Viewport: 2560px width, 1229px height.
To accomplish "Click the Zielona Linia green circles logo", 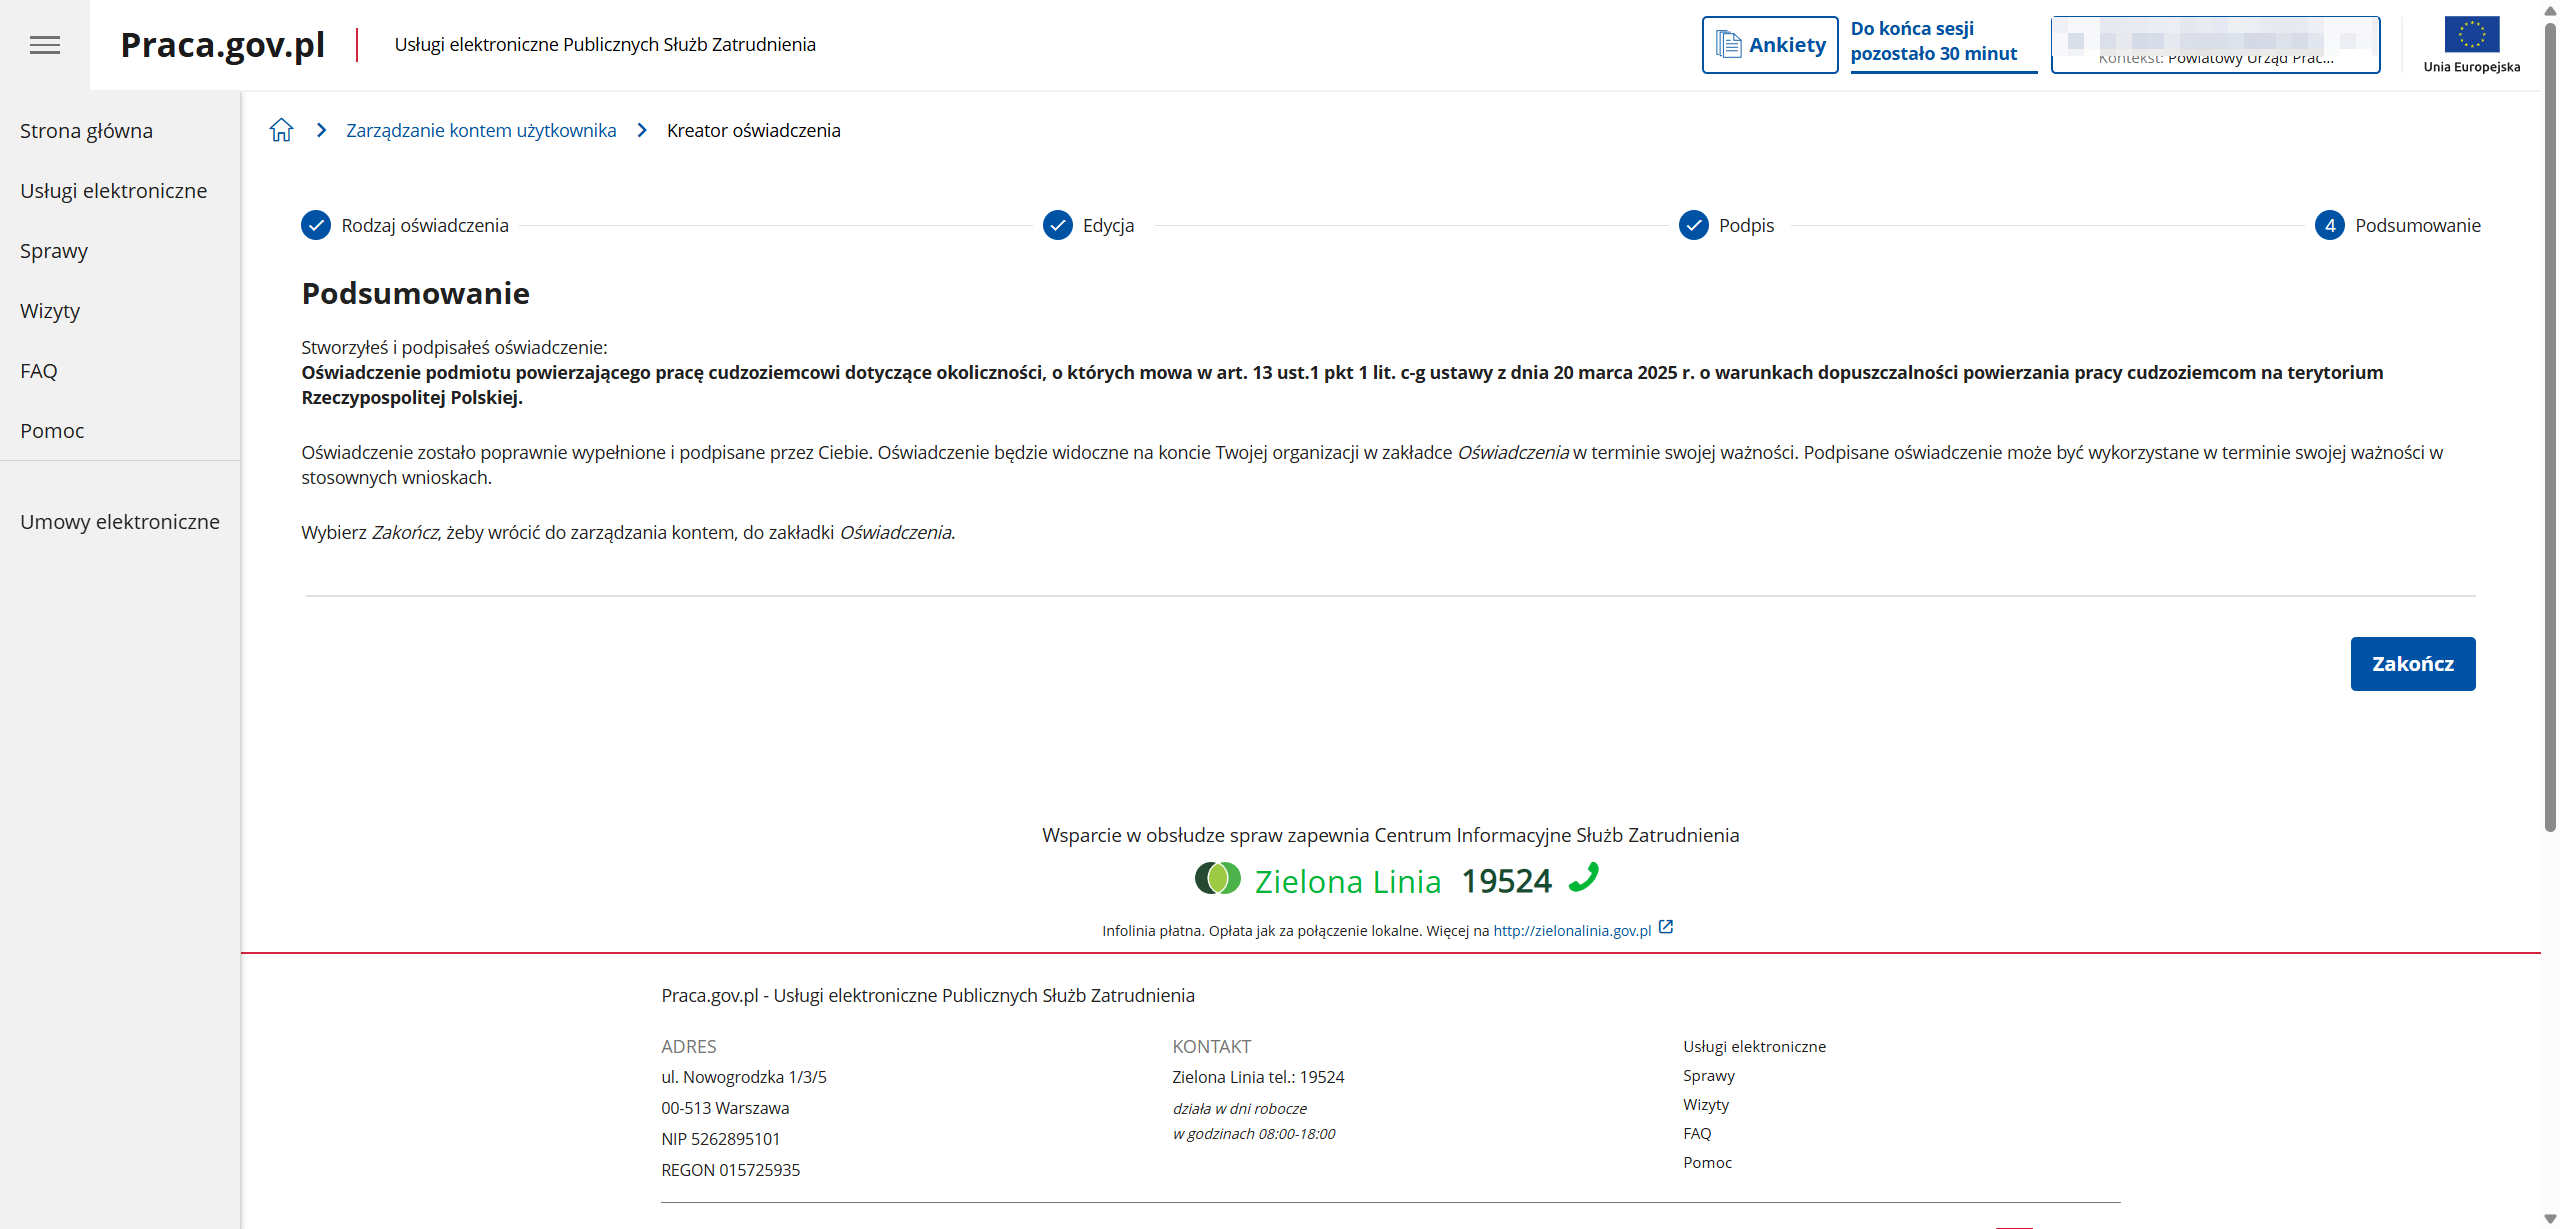I will coord(1218,879).
